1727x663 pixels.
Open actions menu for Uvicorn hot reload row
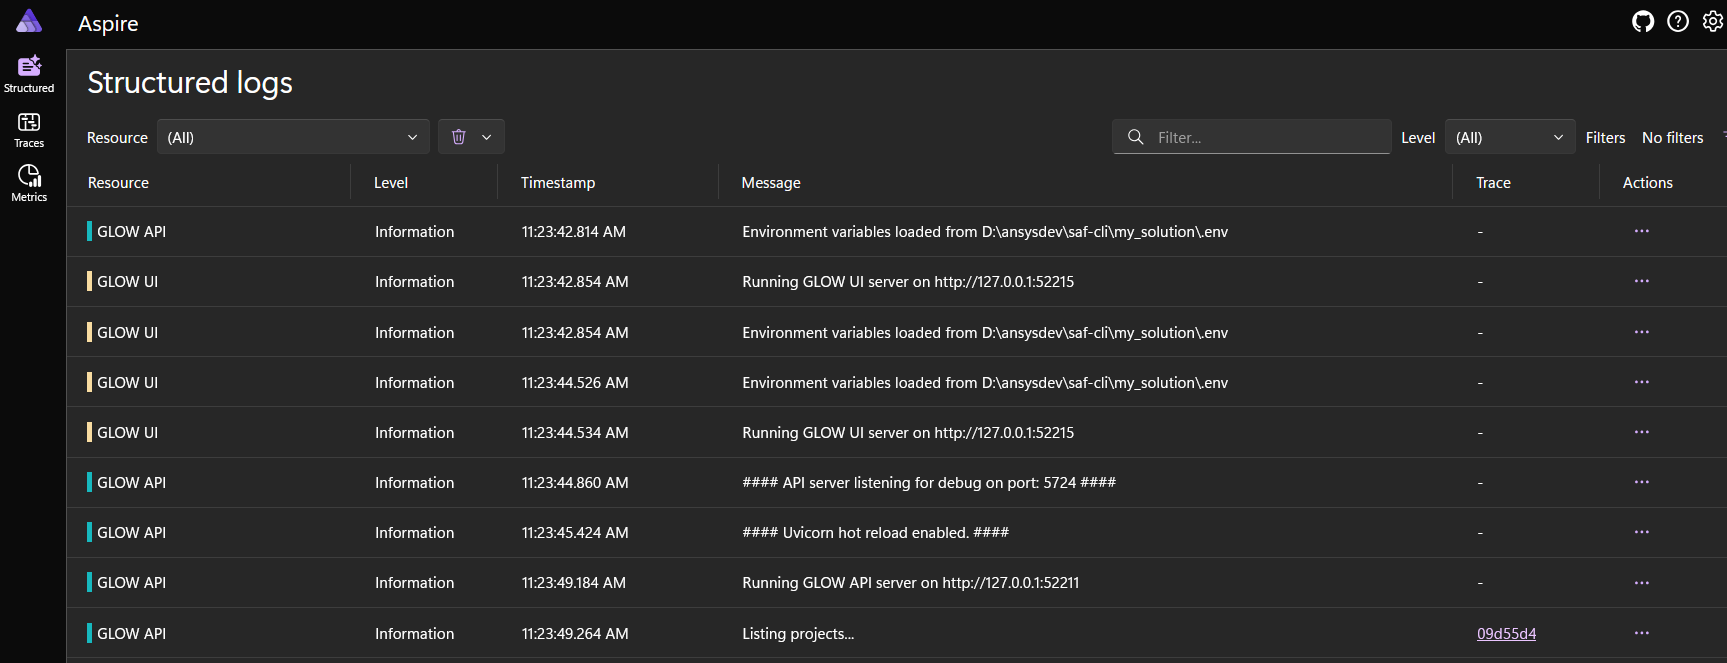point(1642,532)
